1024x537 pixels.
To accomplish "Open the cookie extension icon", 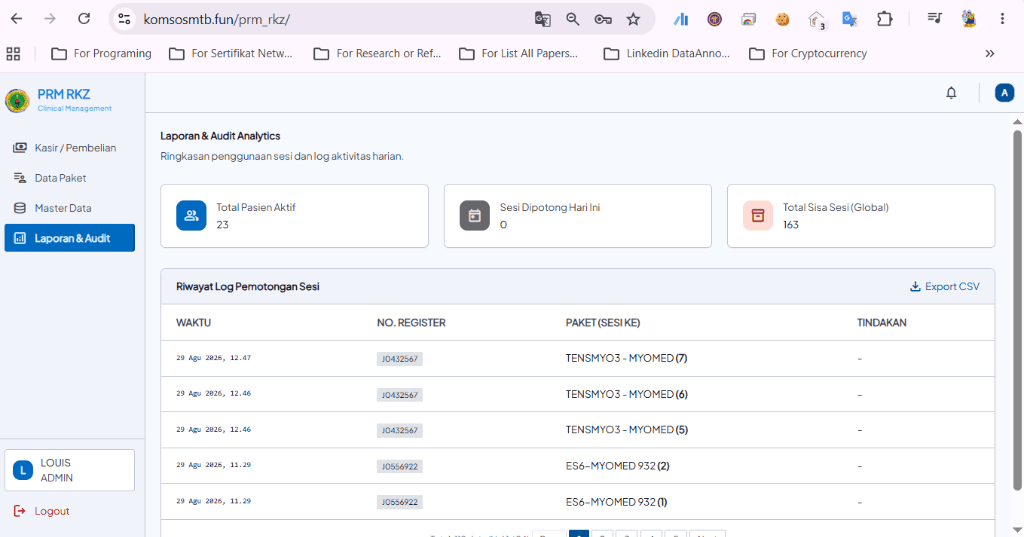I will (782, 20).
